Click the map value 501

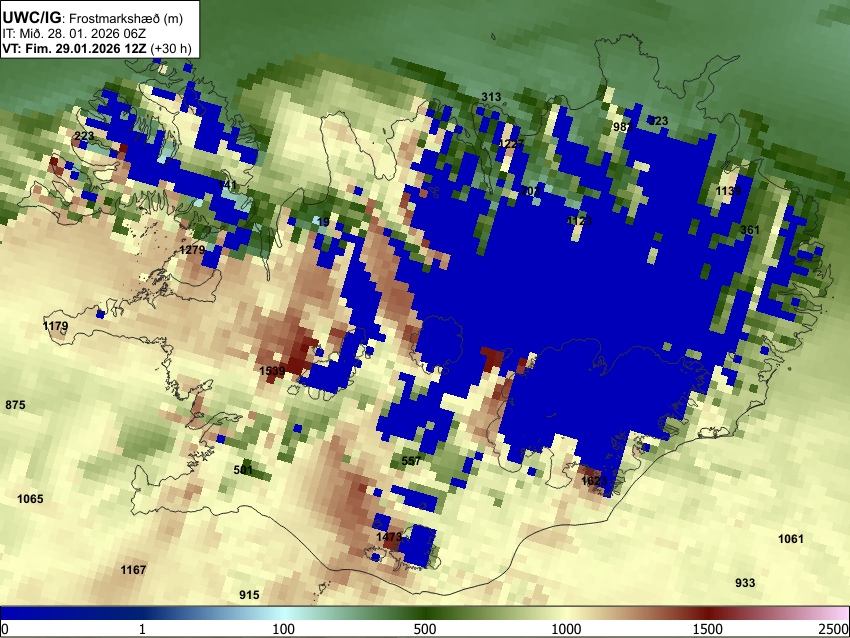pyautogui.click(x=243, y=470)
